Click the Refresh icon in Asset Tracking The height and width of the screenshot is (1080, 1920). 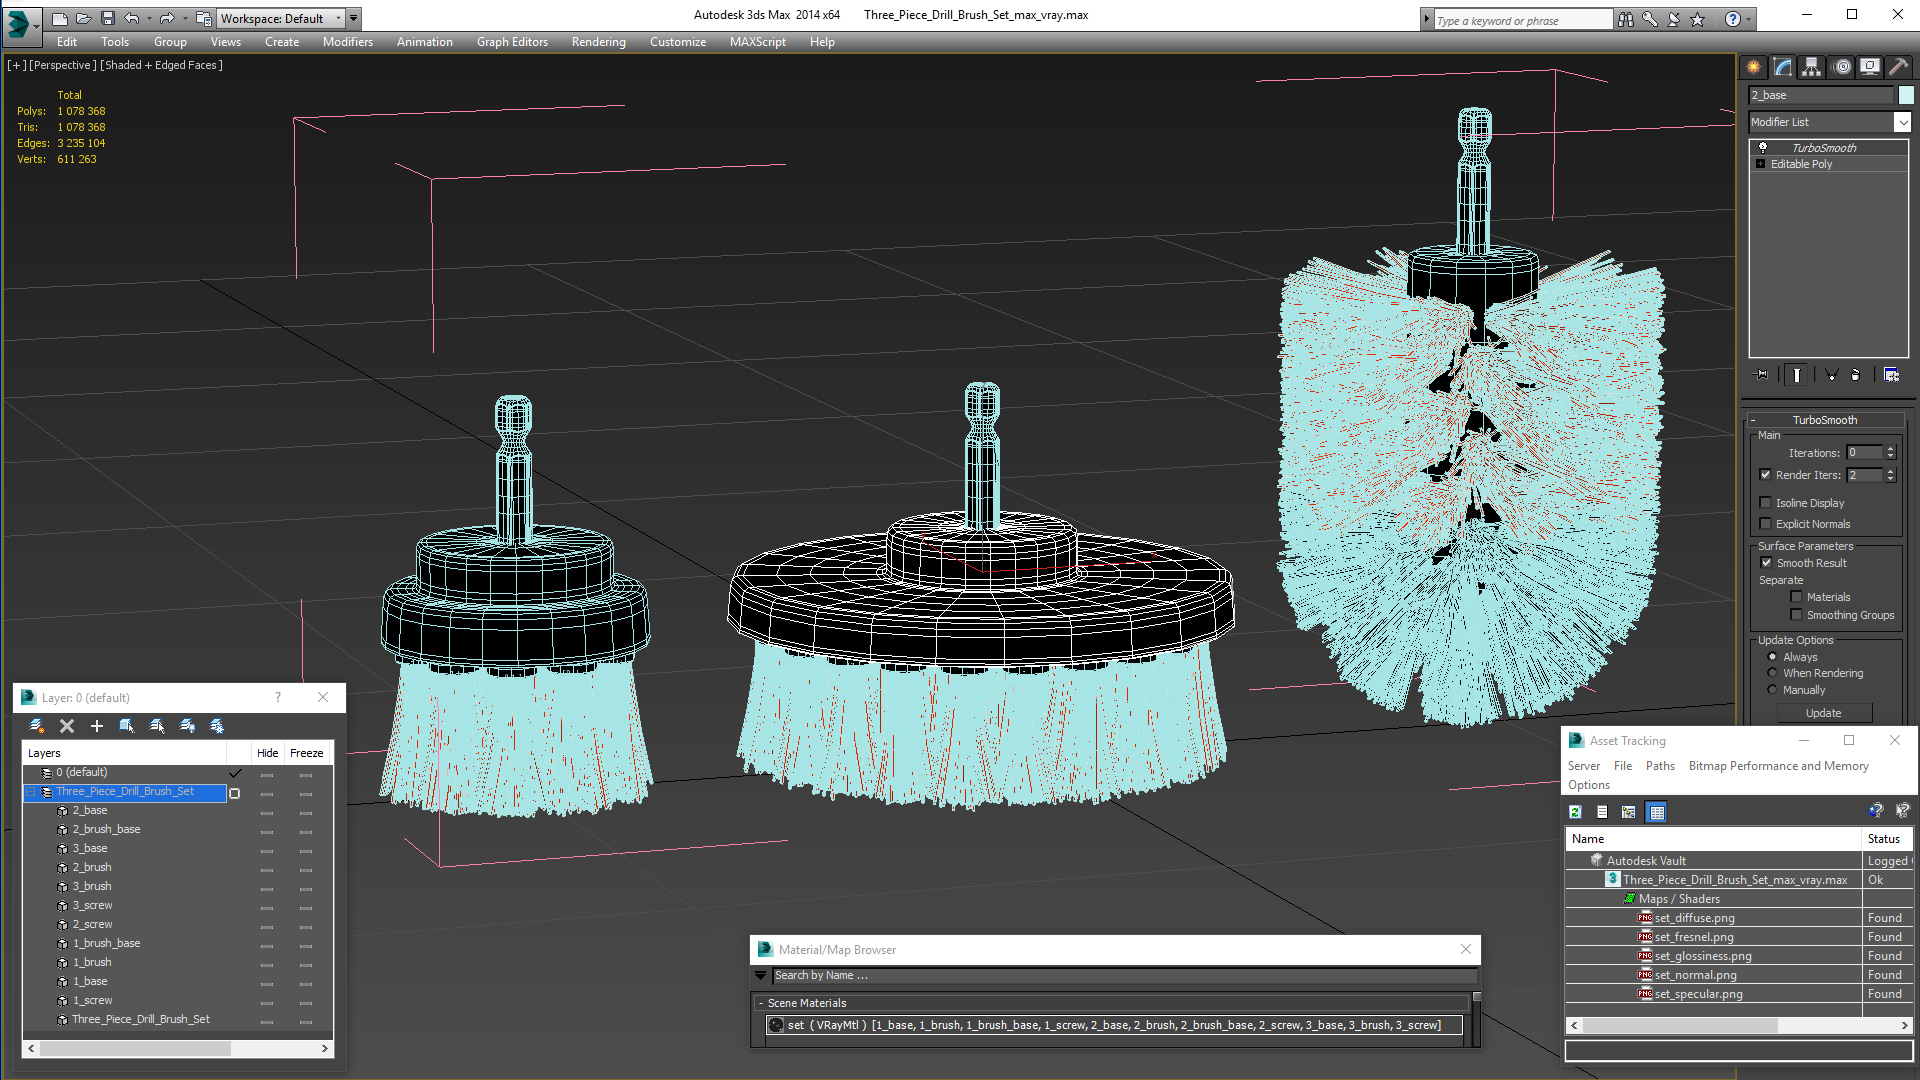[1576, 812]
